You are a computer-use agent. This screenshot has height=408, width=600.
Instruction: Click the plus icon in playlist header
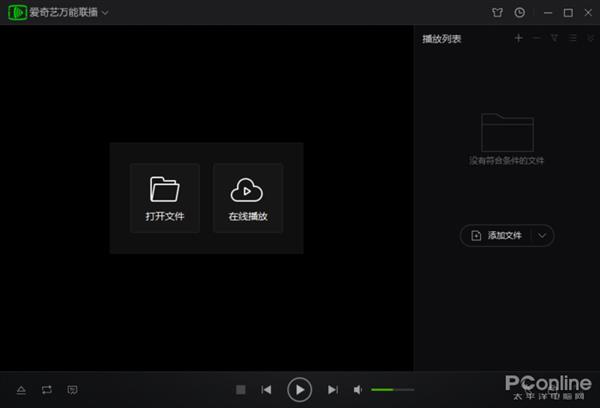tap(518, 38)
